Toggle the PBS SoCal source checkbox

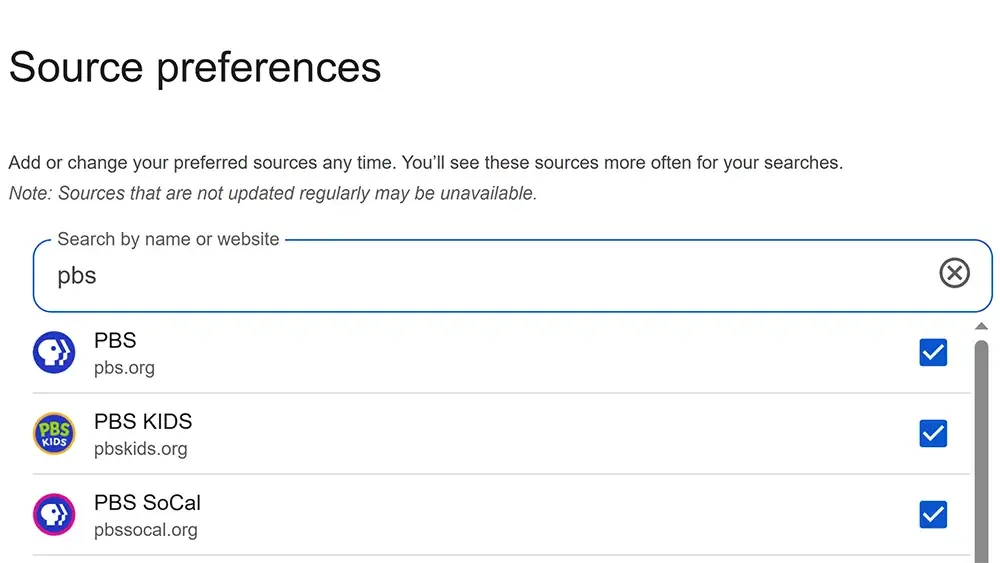point(933,514)
